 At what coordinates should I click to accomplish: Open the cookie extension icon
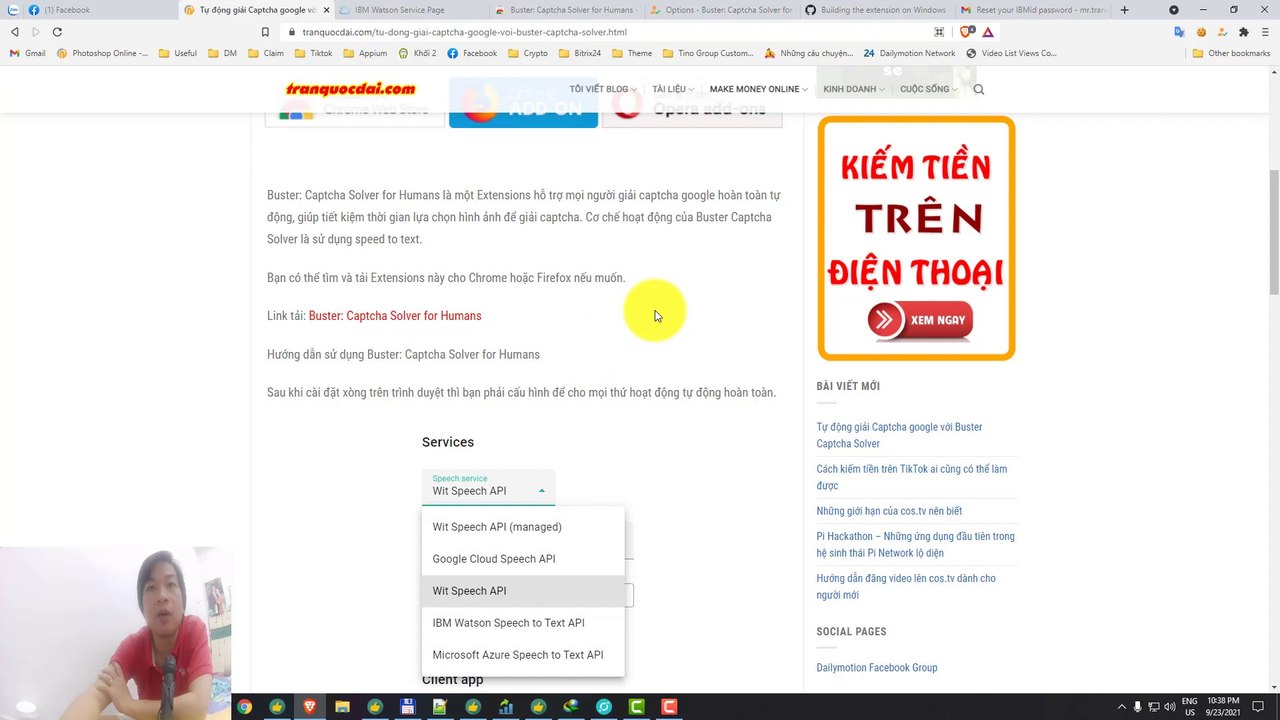click(x=1201, y=32)
